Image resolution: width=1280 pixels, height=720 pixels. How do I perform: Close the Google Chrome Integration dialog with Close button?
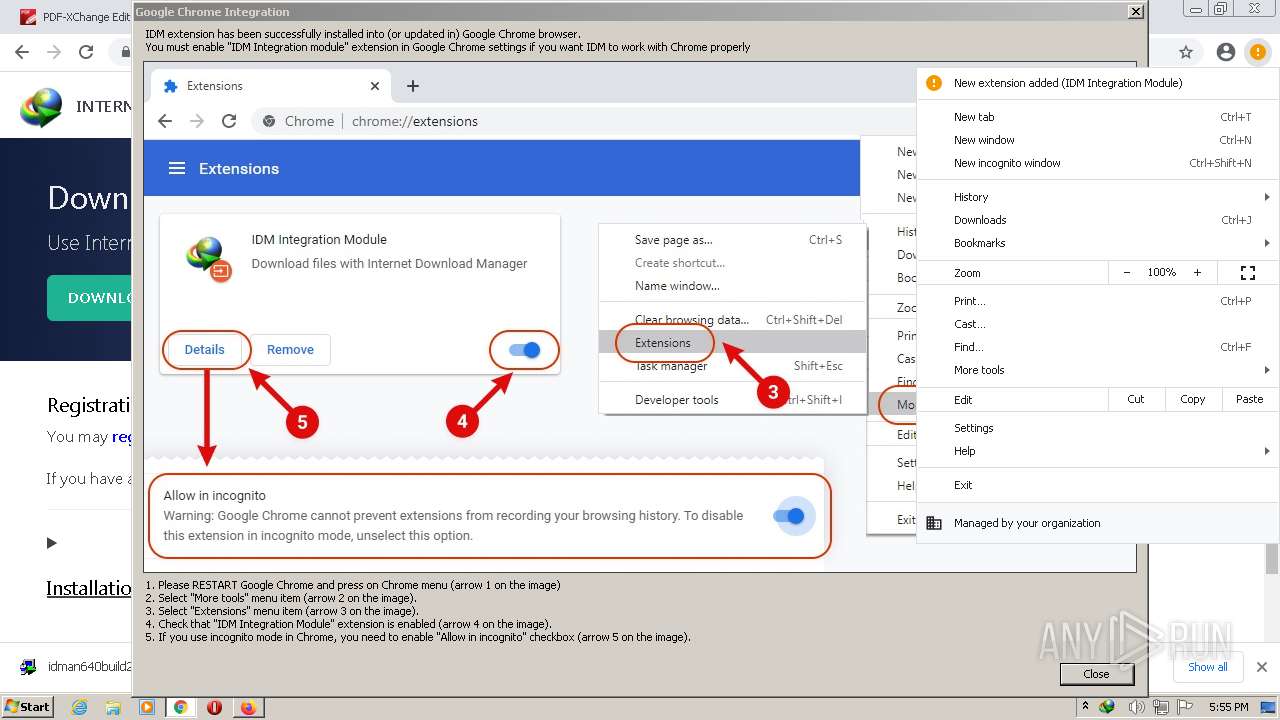coord(1096,674)
